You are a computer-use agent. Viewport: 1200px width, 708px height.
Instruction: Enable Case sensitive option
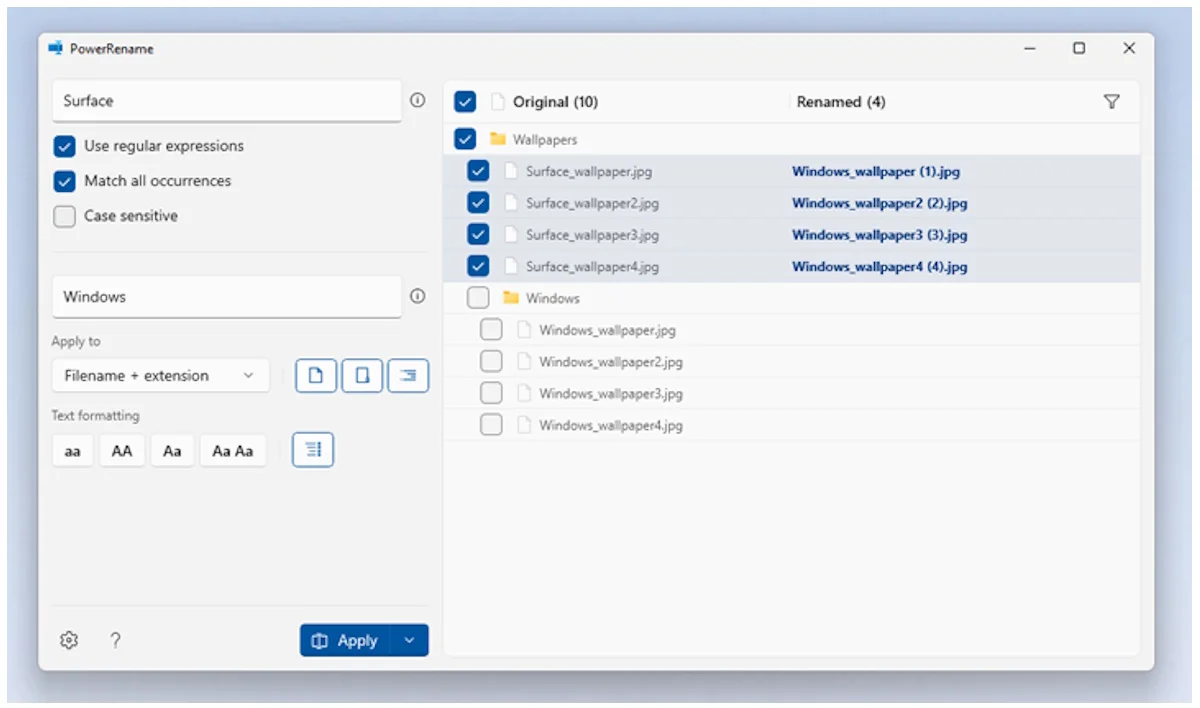click(x=65, y=216)
